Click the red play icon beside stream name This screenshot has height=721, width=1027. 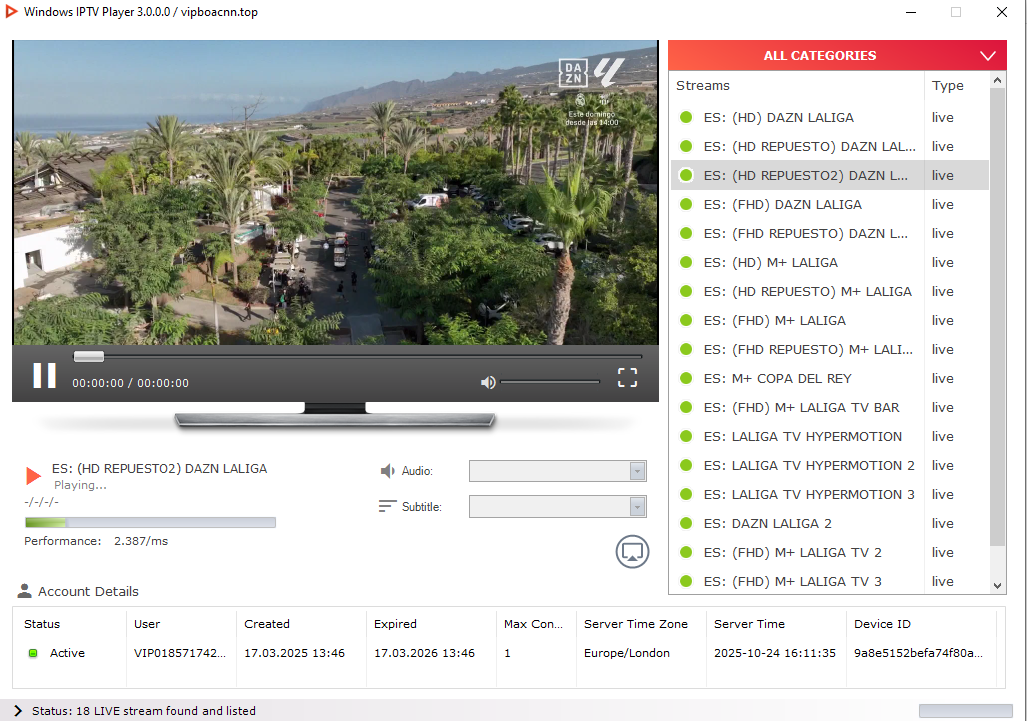(34, 476)
